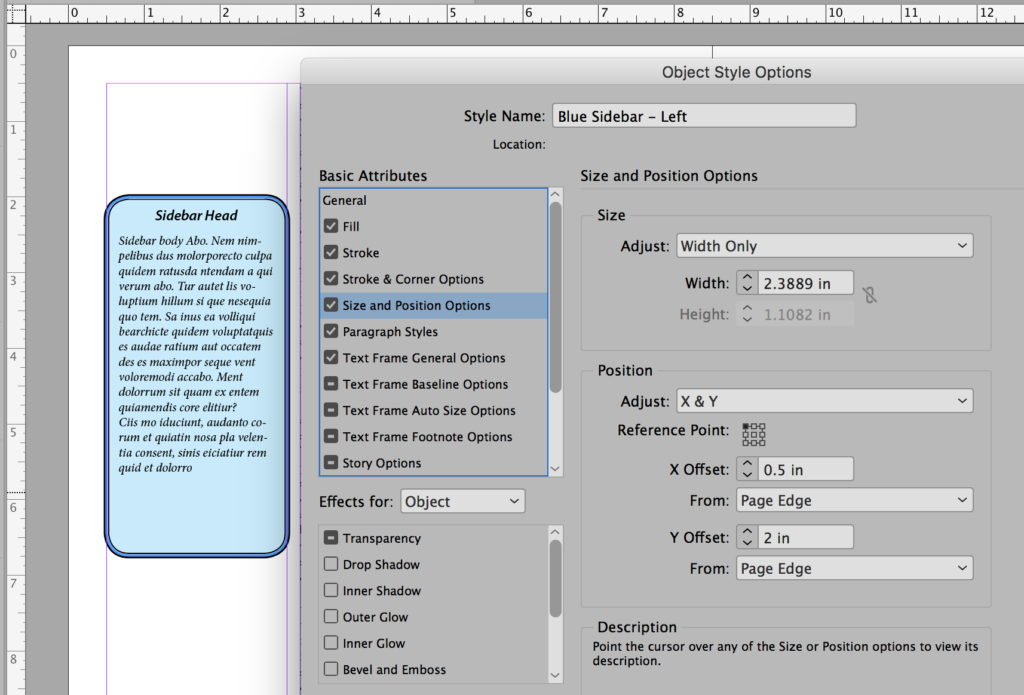Screen dimensions: 1024x695
Task: Increase Width with the up stepper arrow
Action: 747,278
